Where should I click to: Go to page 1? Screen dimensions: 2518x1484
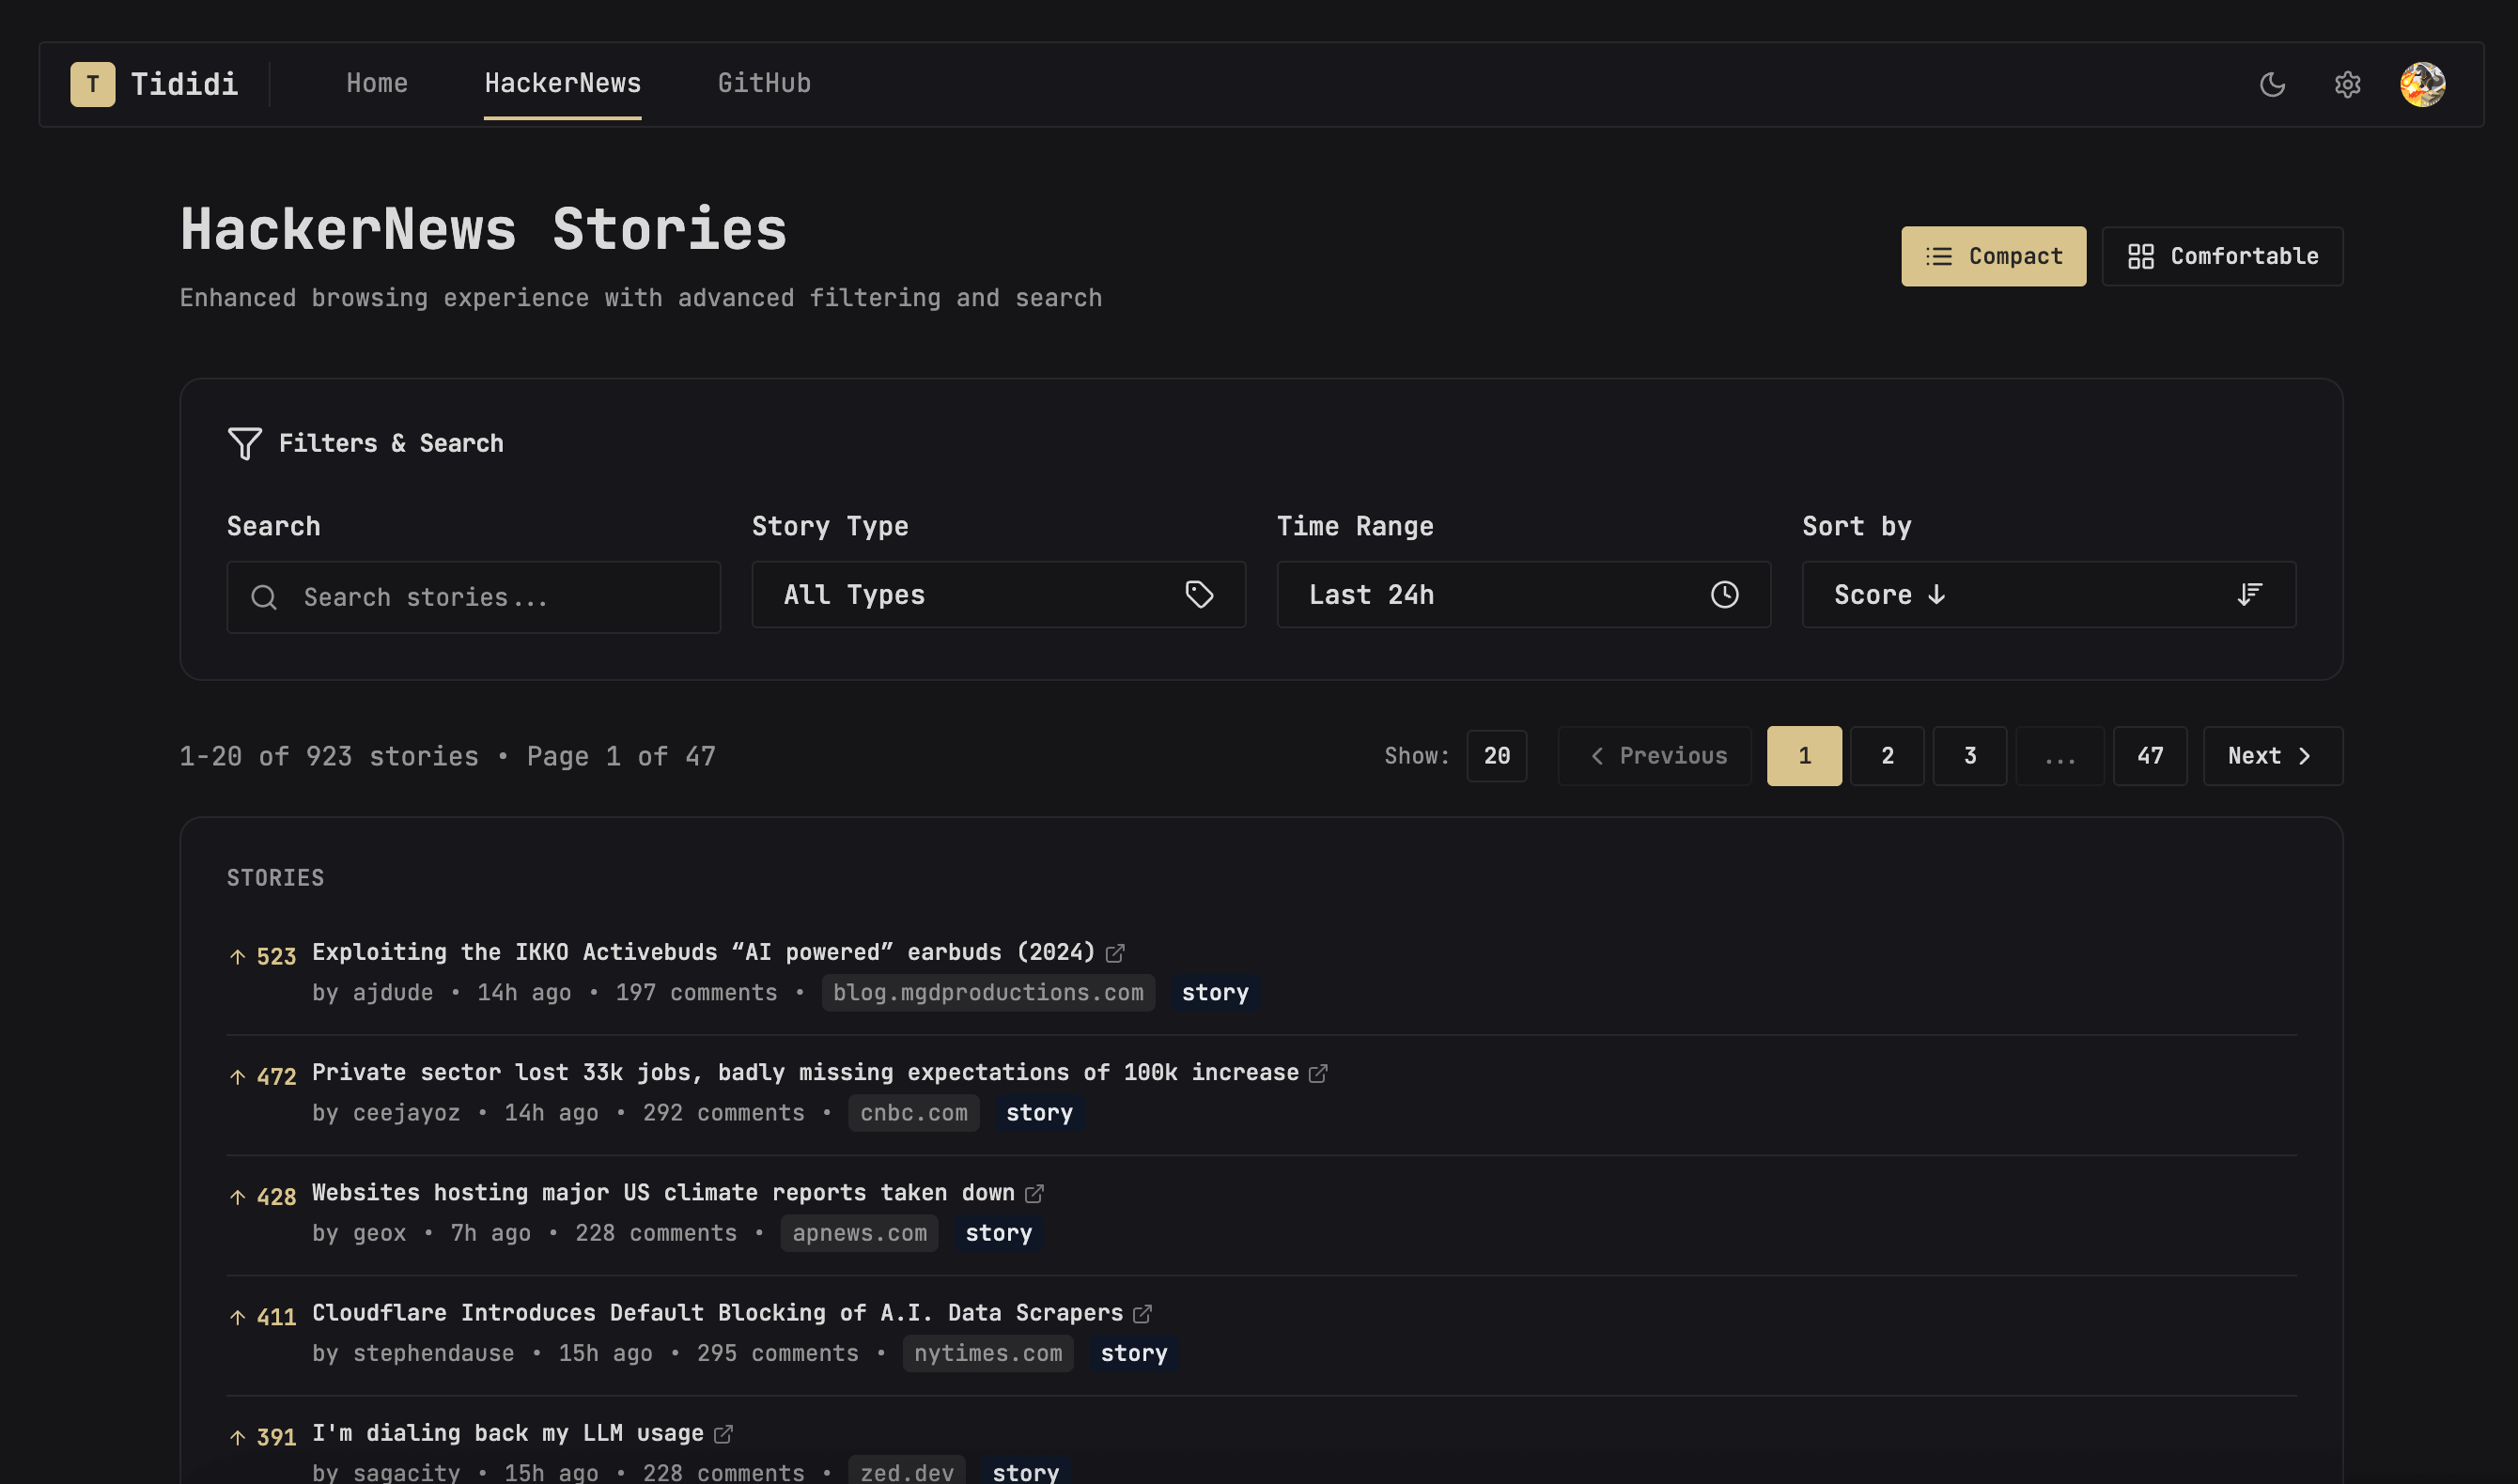click(x=1804, y=755)
